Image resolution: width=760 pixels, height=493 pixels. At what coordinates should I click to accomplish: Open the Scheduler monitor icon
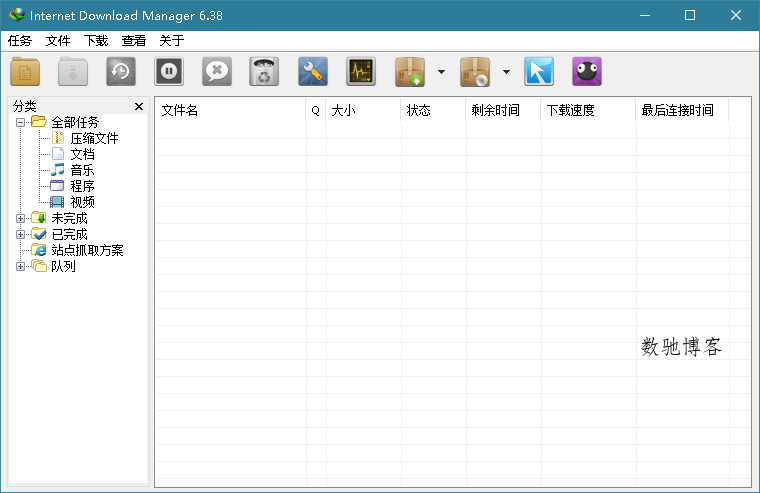click(361, 72)
